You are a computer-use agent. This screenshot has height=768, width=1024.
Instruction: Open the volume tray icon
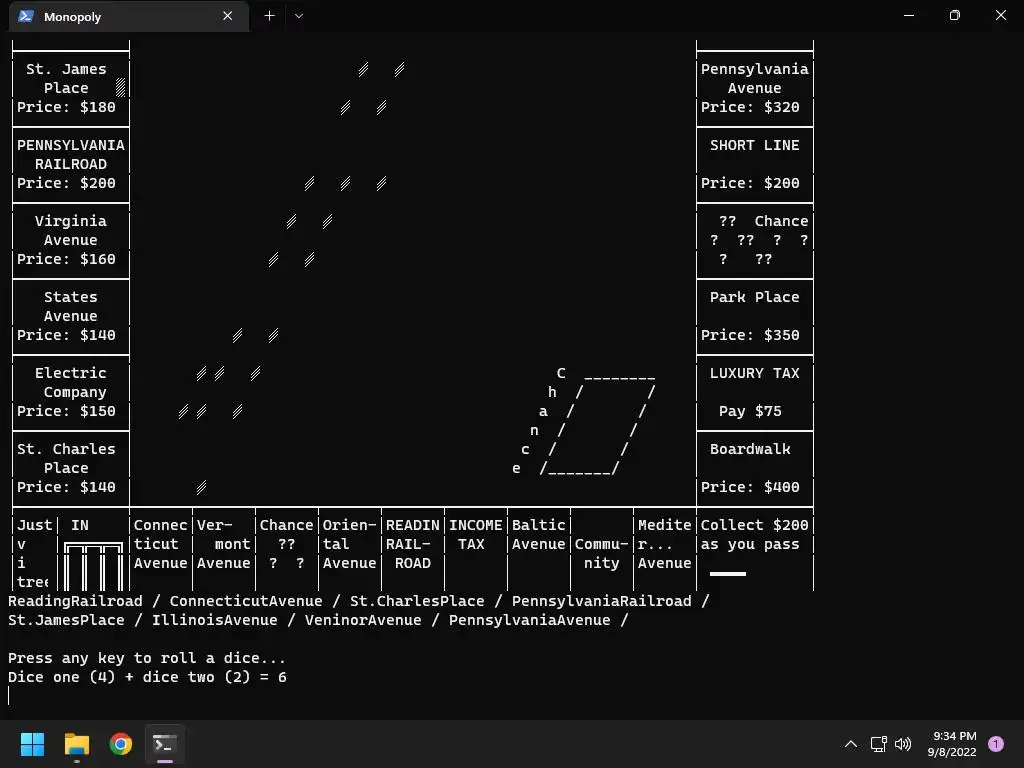click(903, 744)
